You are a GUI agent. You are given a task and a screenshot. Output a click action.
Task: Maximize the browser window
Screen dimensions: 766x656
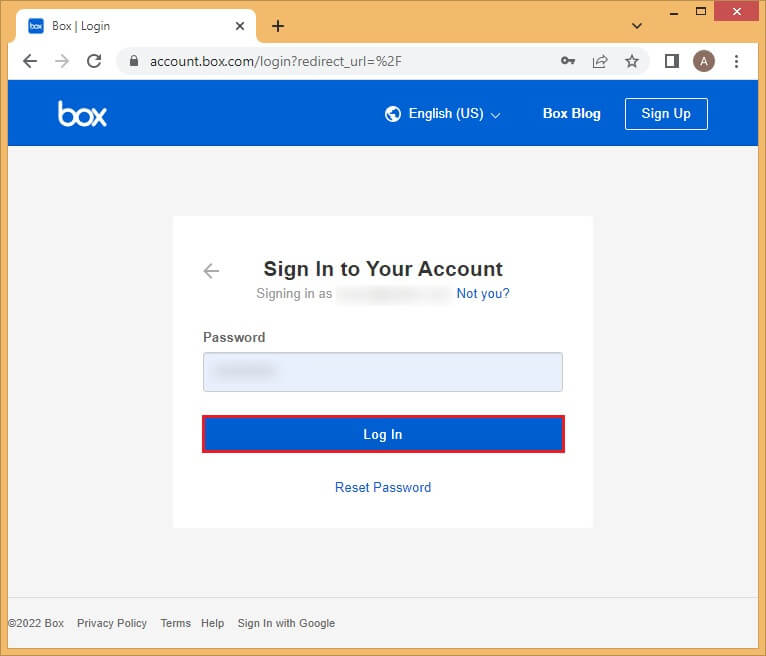(701, 11)
